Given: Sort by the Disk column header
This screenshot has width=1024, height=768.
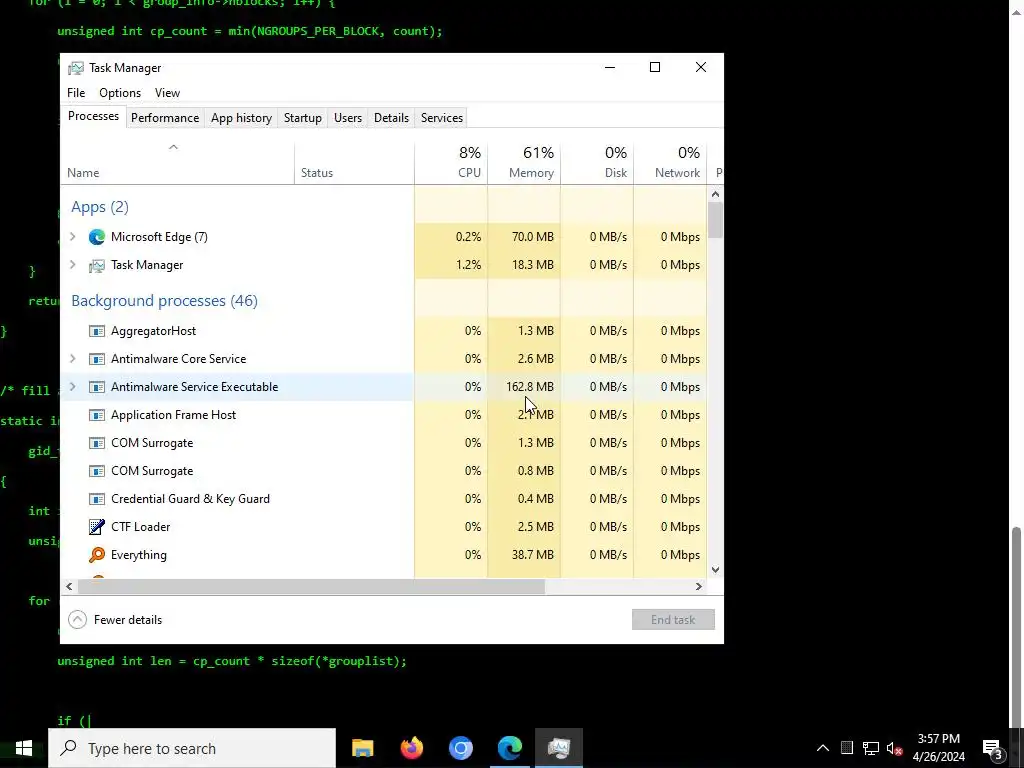Looking at the screenshot, I should pos(597,163).
